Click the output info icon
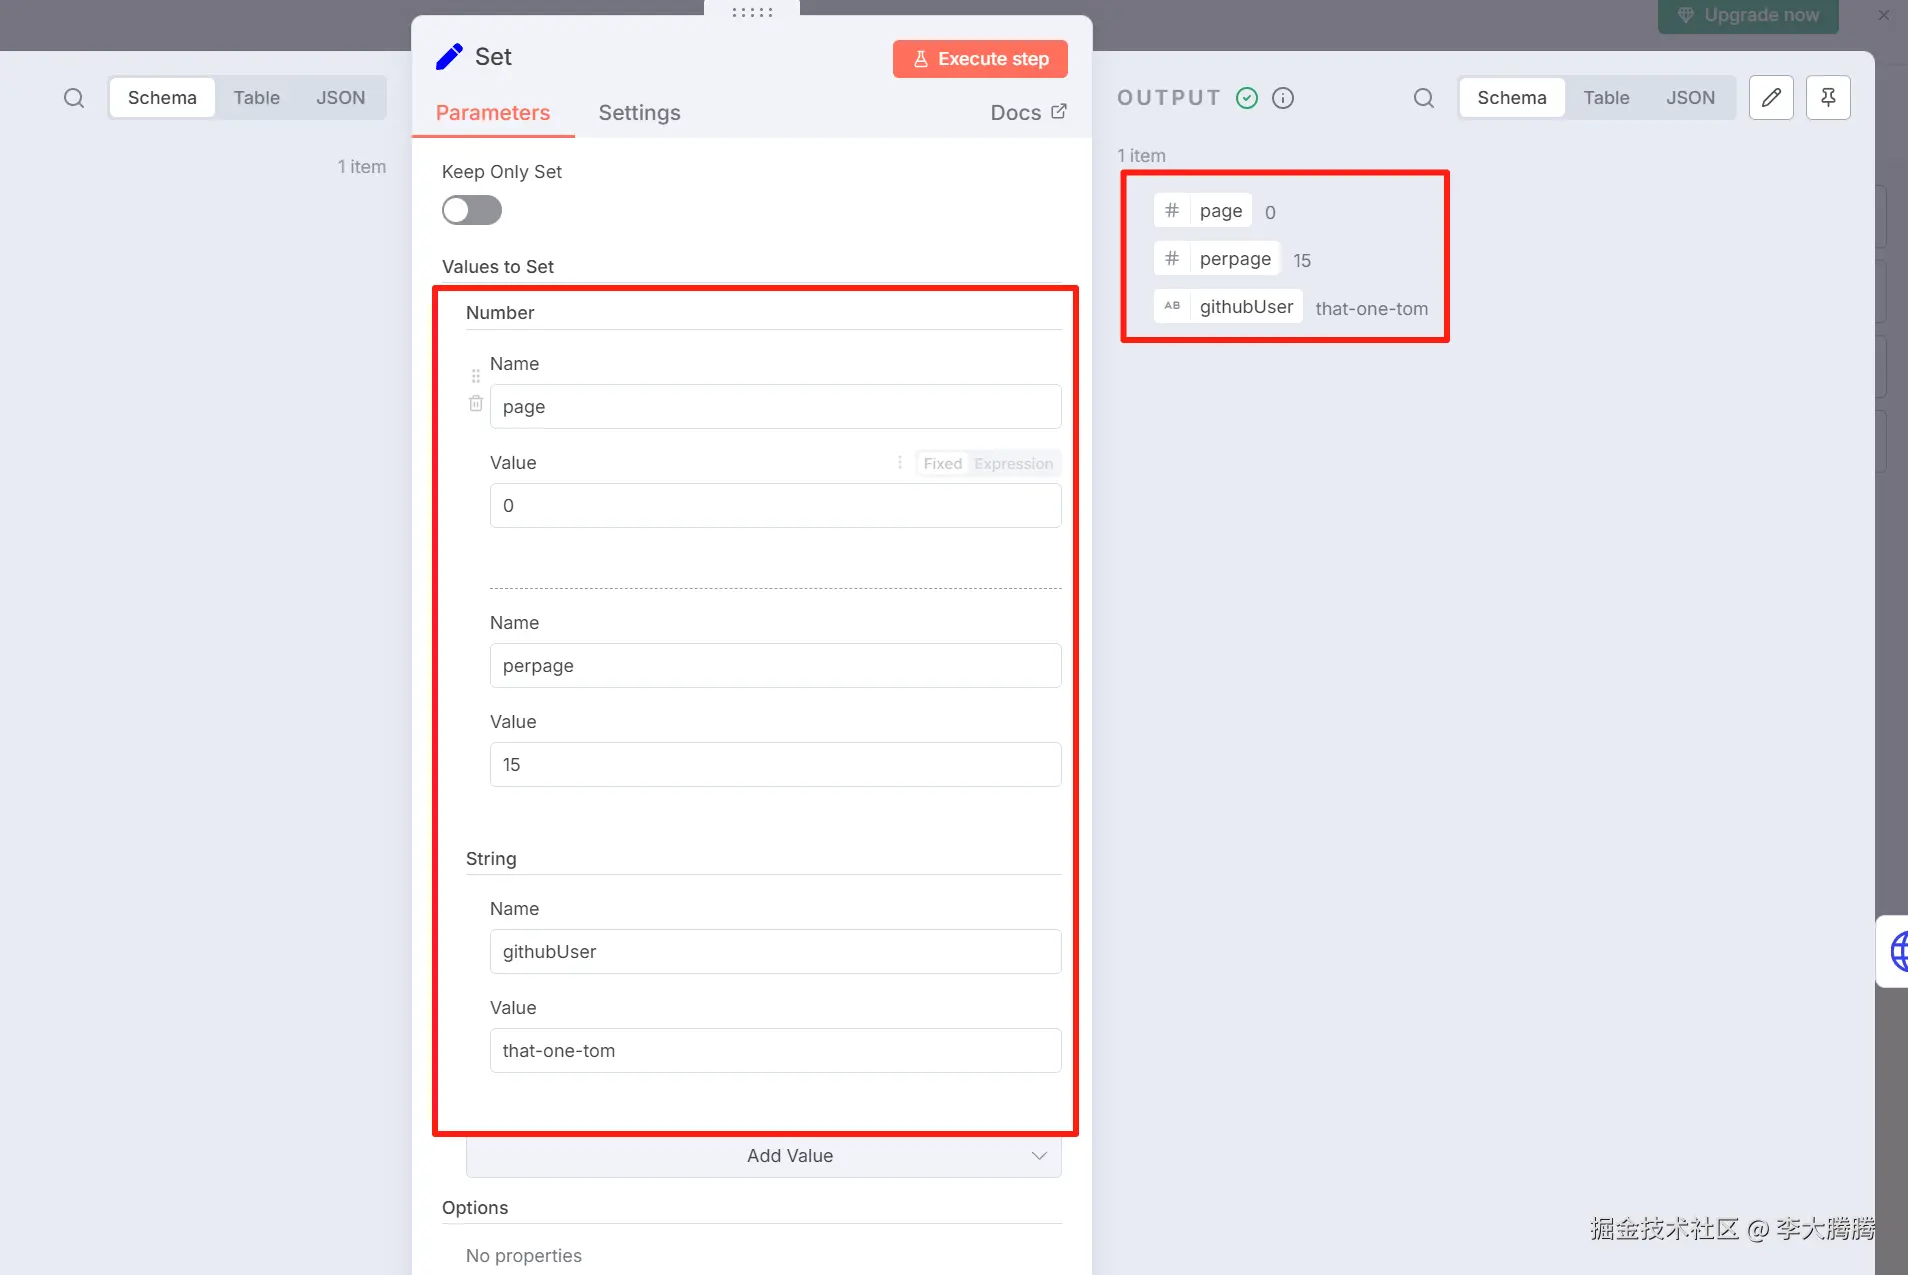The image size is (1908, 1275). point(1283,98)
